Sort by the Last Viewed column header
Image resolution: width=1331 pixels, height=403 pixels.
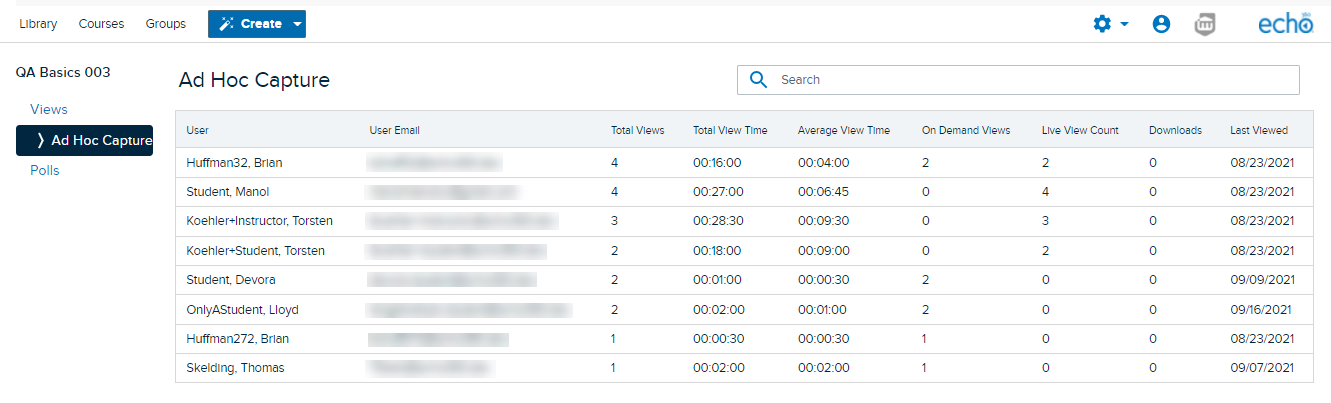click(x=1259, y=130)
